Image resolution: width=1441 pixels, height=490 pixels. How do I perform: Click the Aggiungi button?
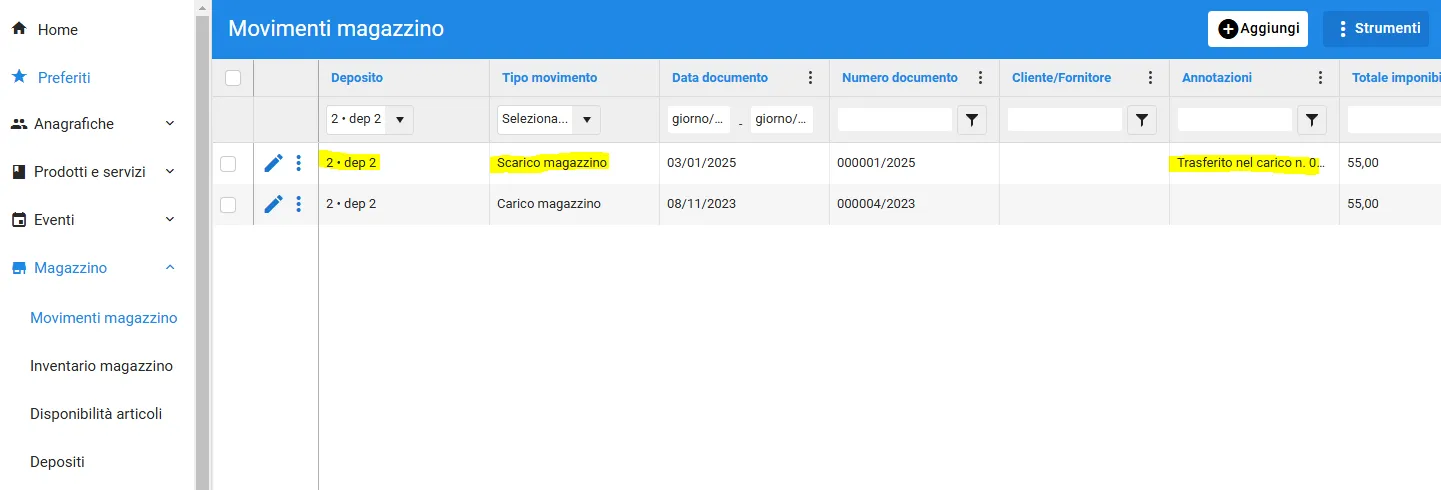pyautogui.click(x=1258, y=29)
